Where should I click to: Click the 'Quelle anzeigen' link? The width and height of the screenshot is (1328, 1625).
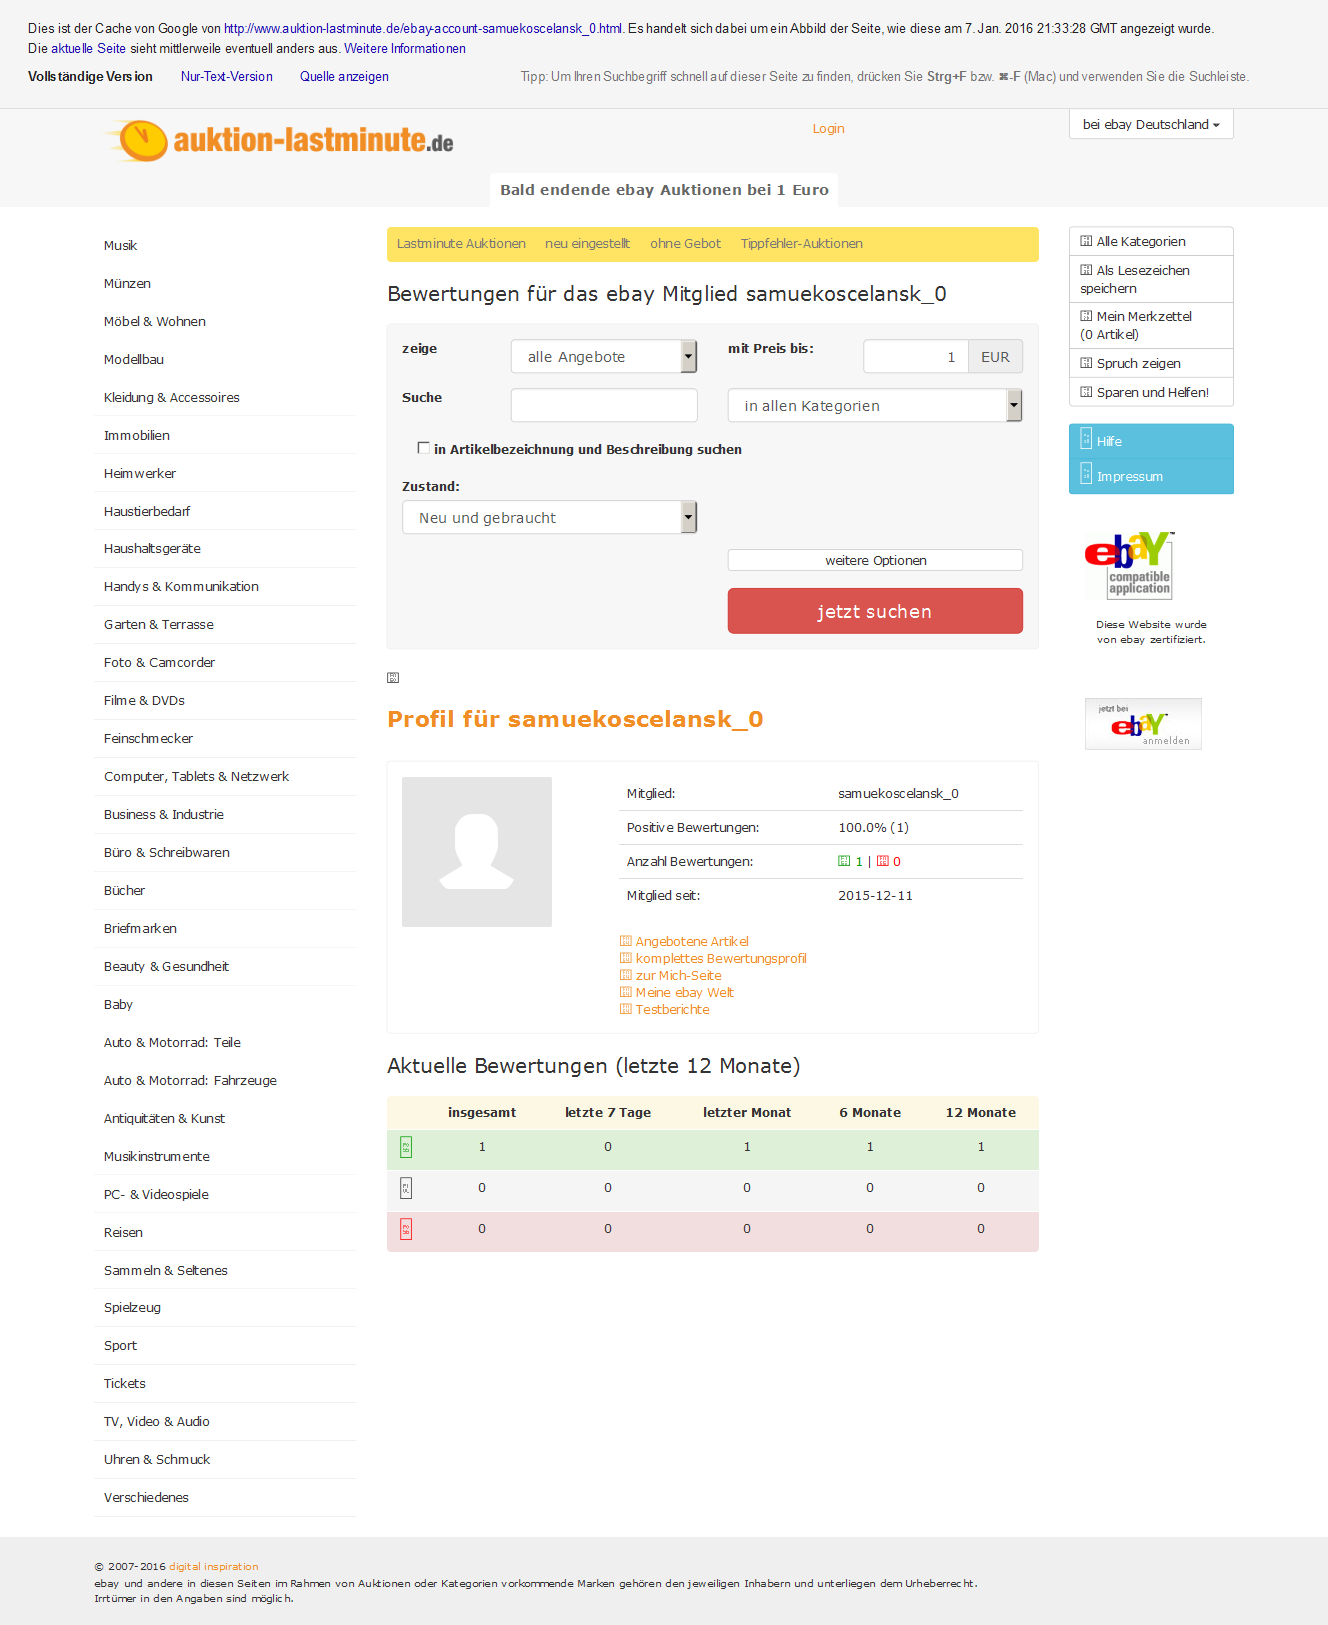click(344, 76)
